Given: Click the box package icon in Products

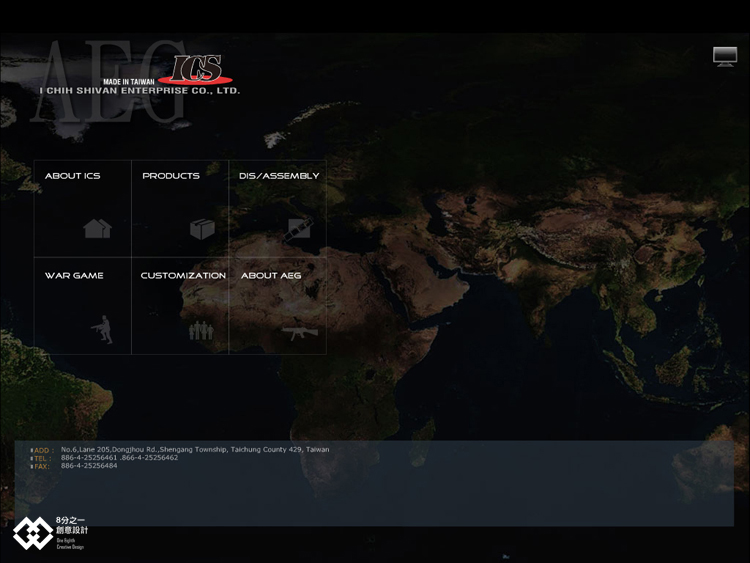Looking at the screenshot, I should tap(202, 229).
